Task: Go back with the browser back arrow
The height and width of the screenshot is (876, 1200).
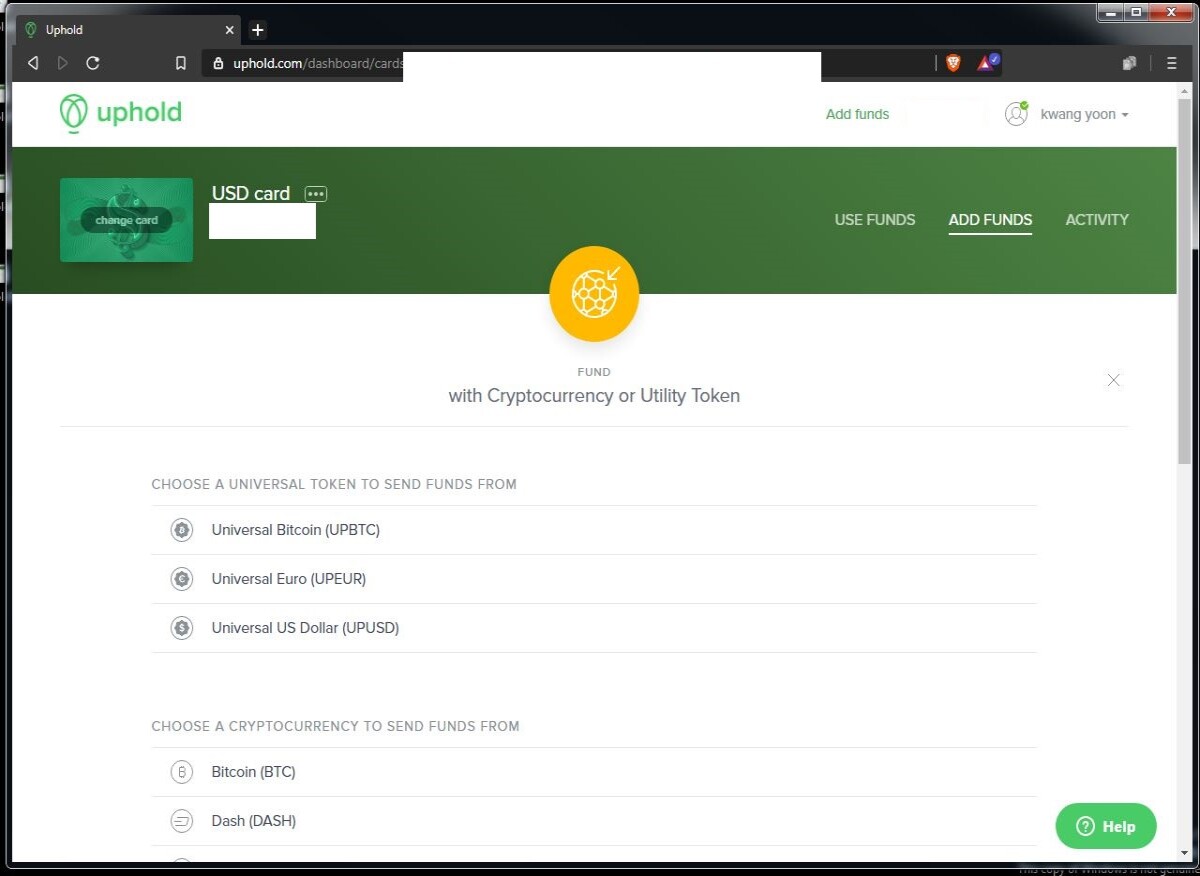Action: click(x=33, y=63)
